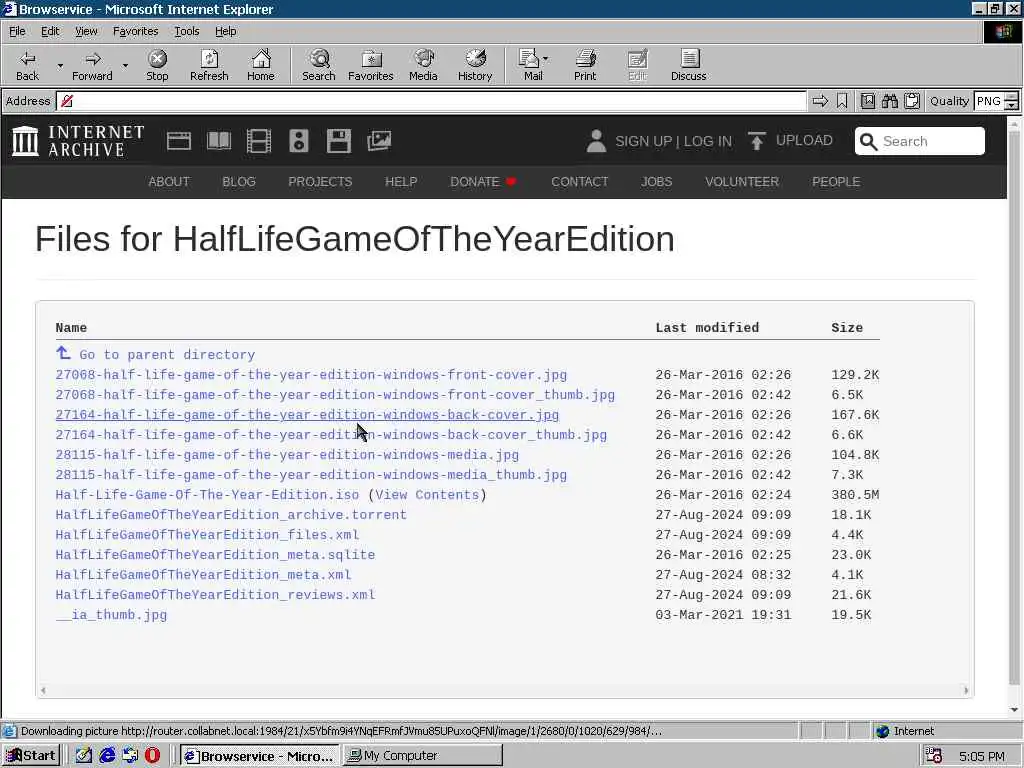
Task: Open the View menu
Action: pyautogui.click(x=86, y=31)
